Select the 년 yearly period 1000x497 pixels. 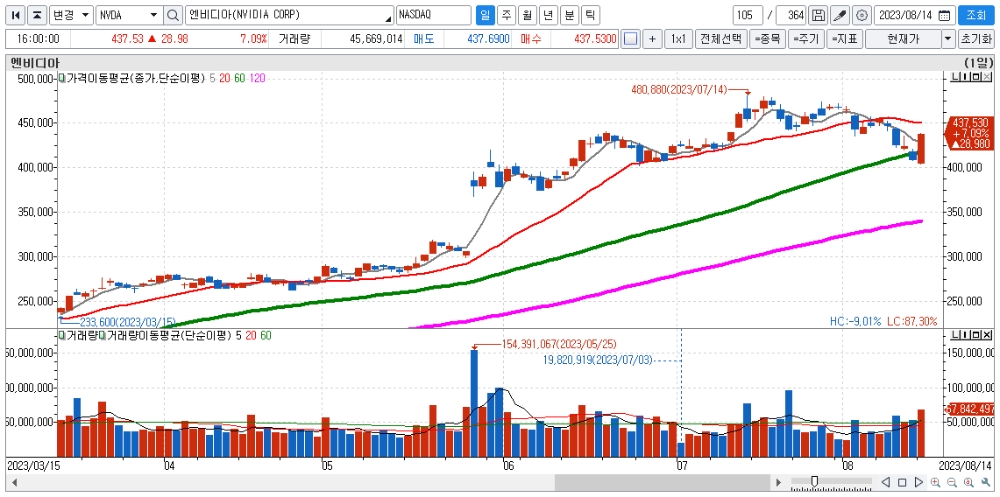point(548,15)
